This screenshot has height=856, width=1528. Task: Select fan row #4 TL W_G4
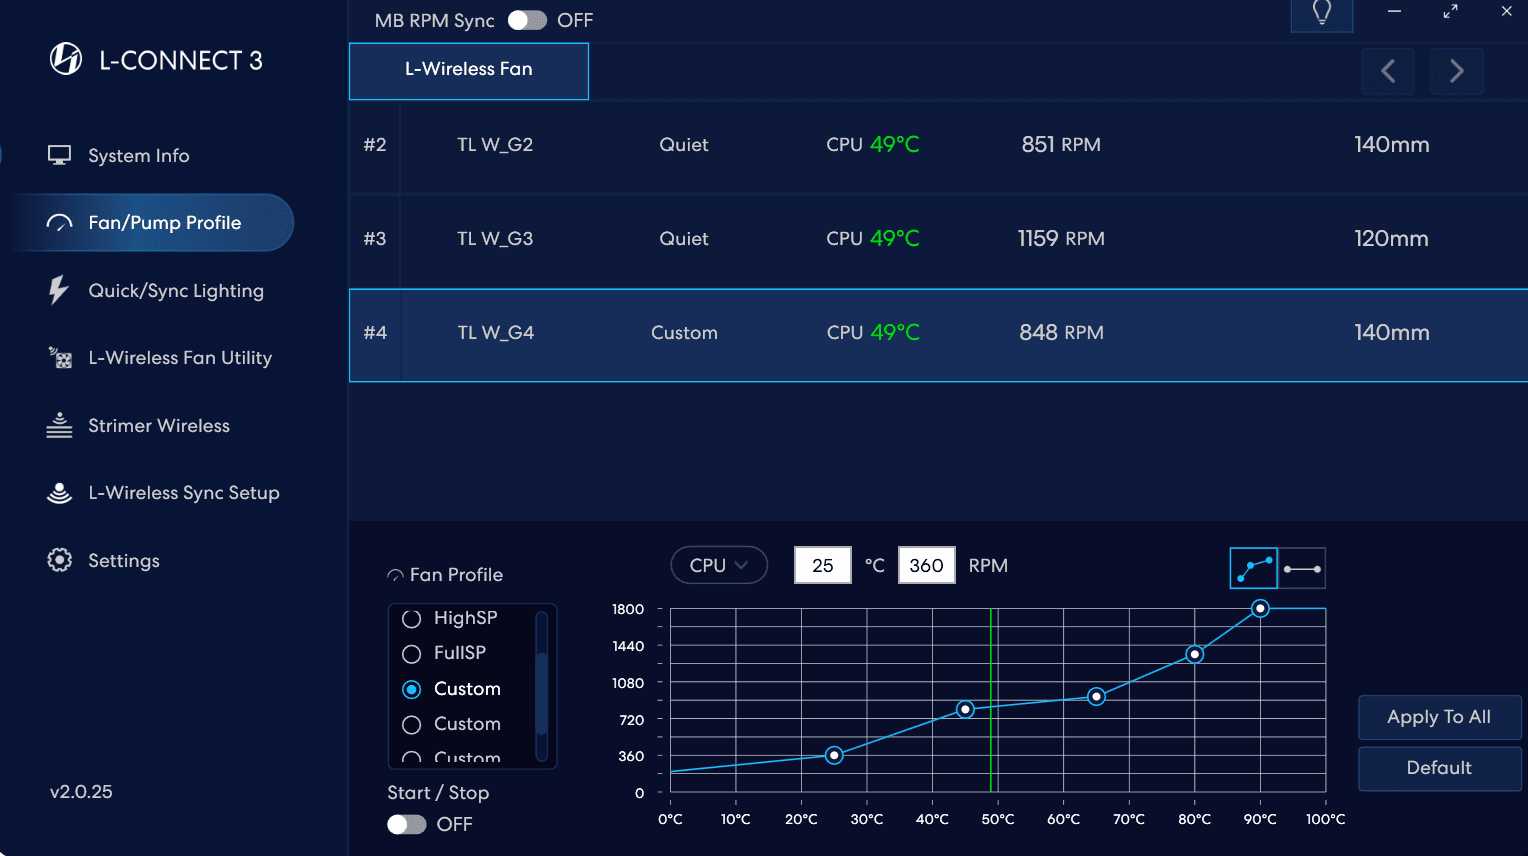[938, 335]
